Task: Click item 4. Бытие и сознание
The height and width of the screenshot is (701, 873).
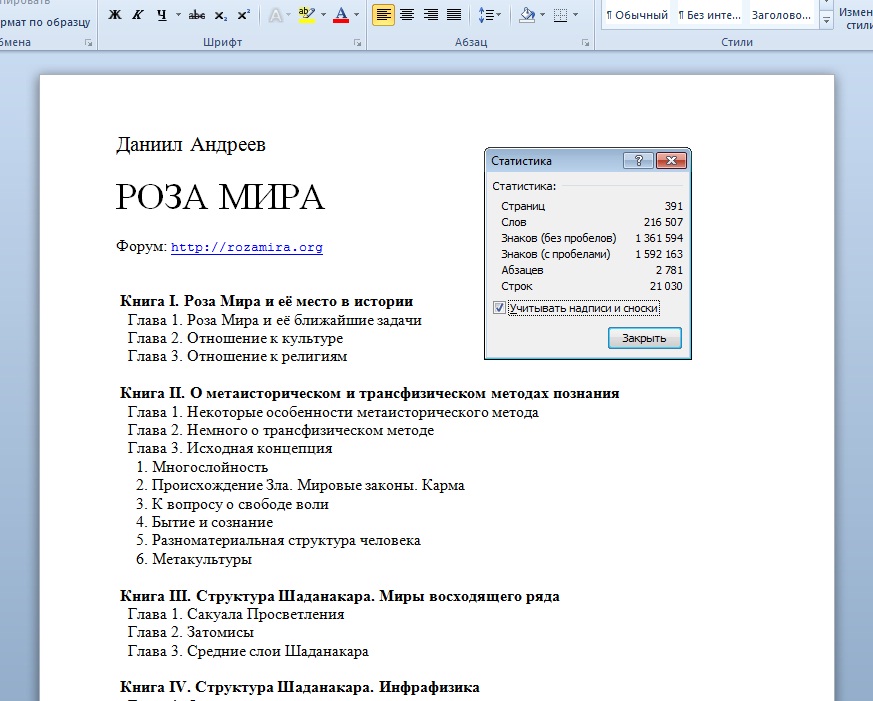Action: 204,522
